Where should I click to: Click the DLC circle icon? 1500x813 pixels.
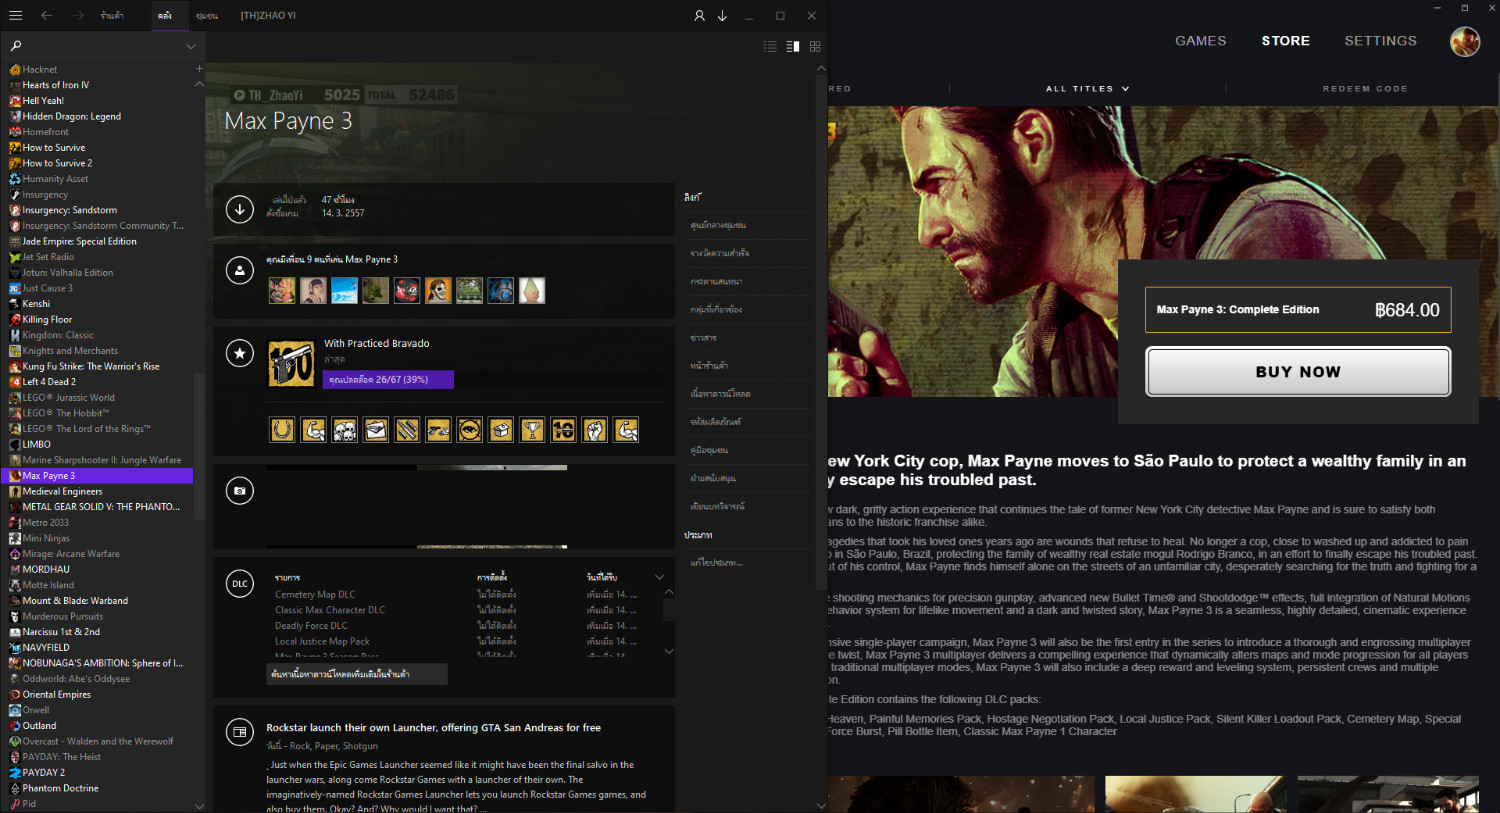[240, 583]
